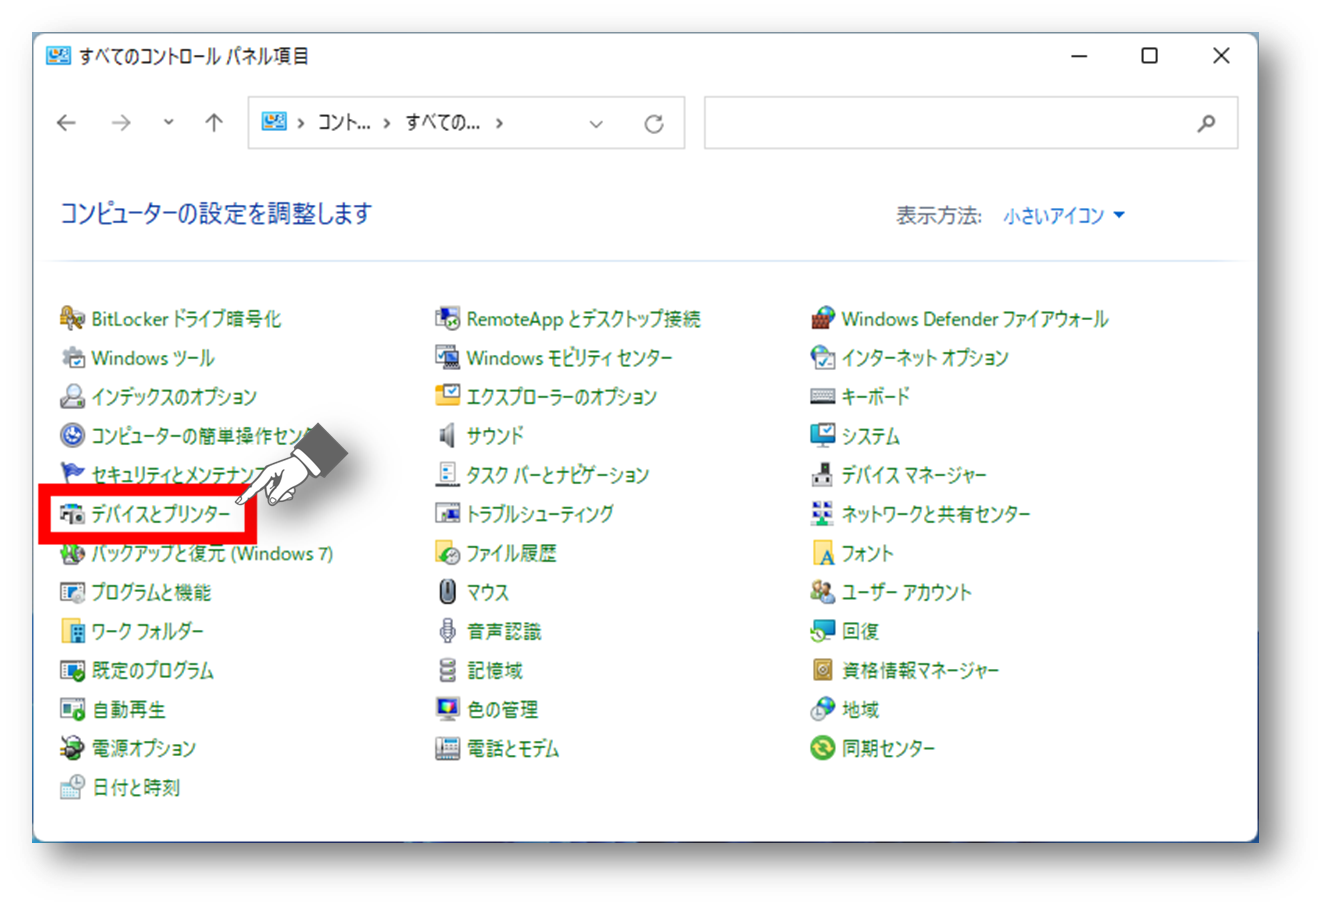Click the 電話とモデム icon
This screenshot has height=908, width=1324.
point(447,748)
